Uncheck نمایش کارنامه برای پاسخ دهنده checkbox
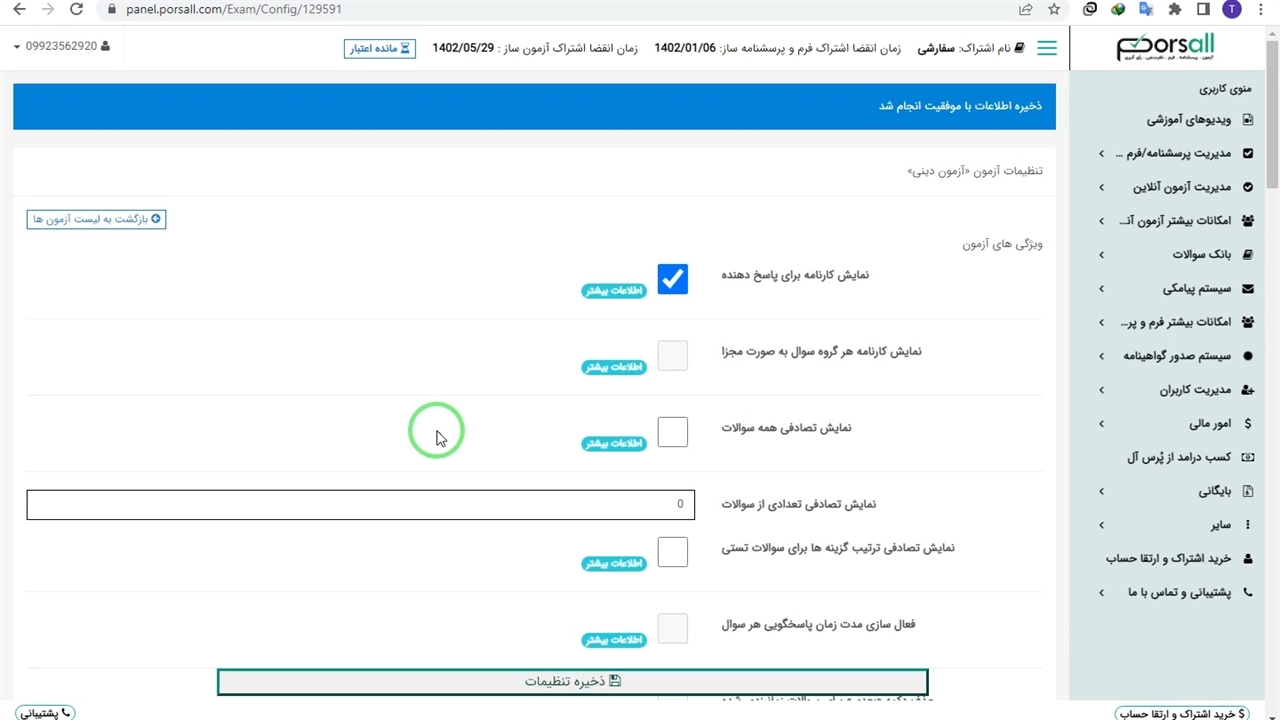The height and width of the screenshot is (720, 1280). (x=673, y=279)
